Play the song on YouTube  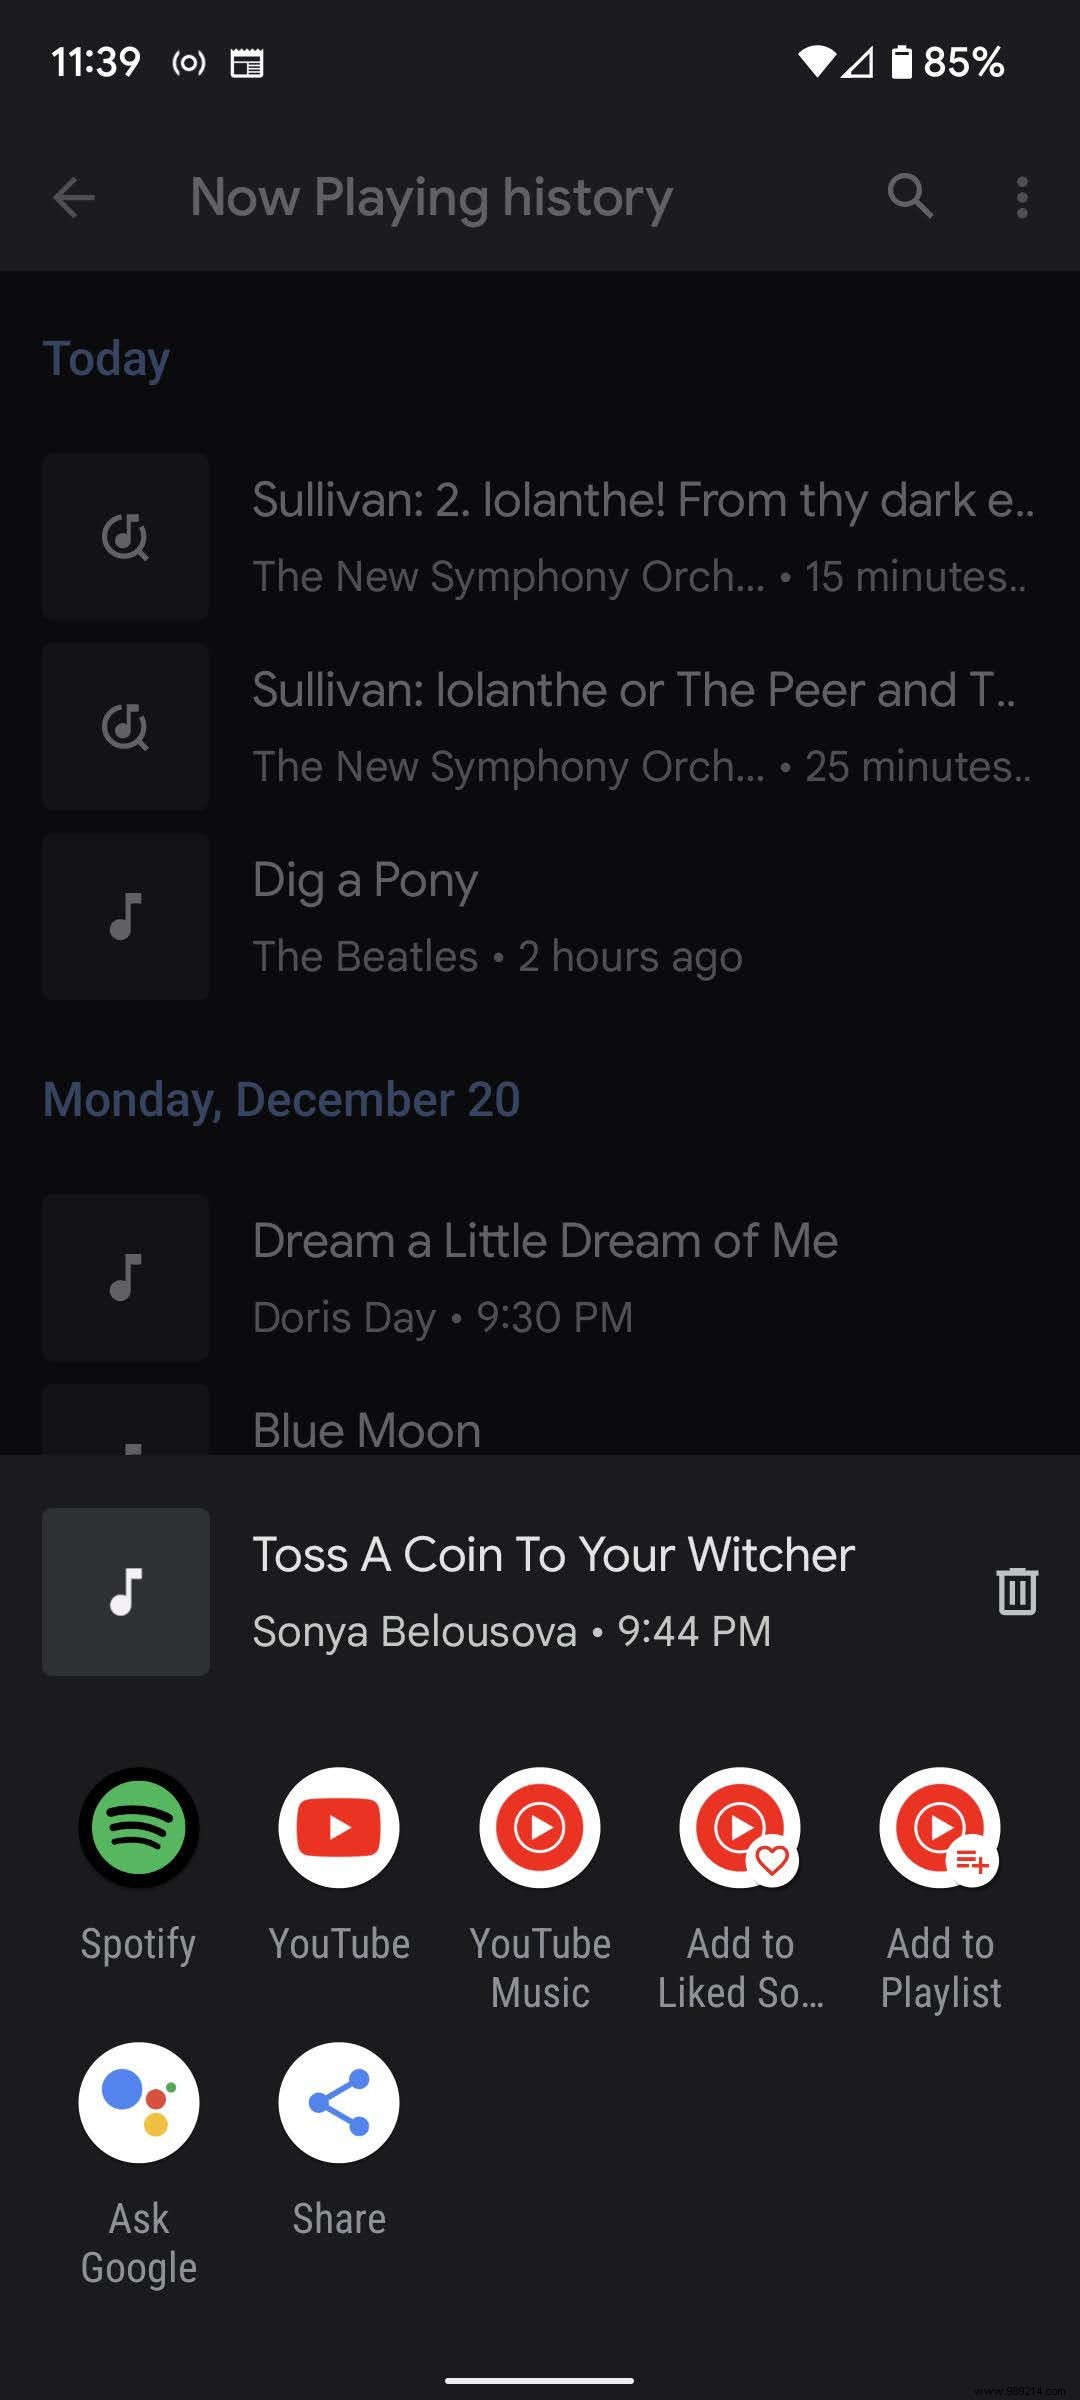339,1828
